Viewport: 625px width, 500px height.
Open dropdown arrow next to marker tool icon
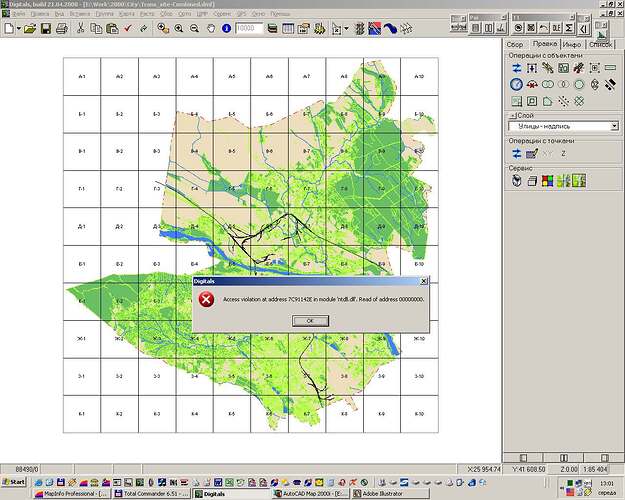pyautogui.click(x=346, y=28)
